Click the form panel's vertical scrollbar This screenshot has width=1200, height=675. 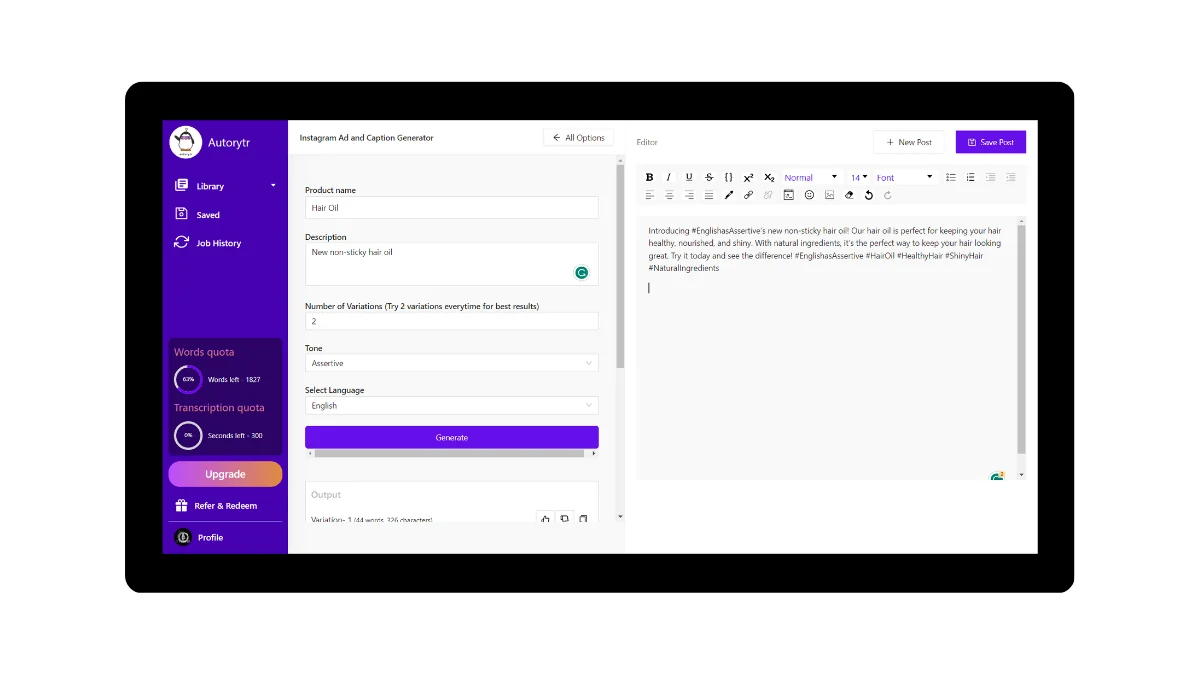point(620,265)
